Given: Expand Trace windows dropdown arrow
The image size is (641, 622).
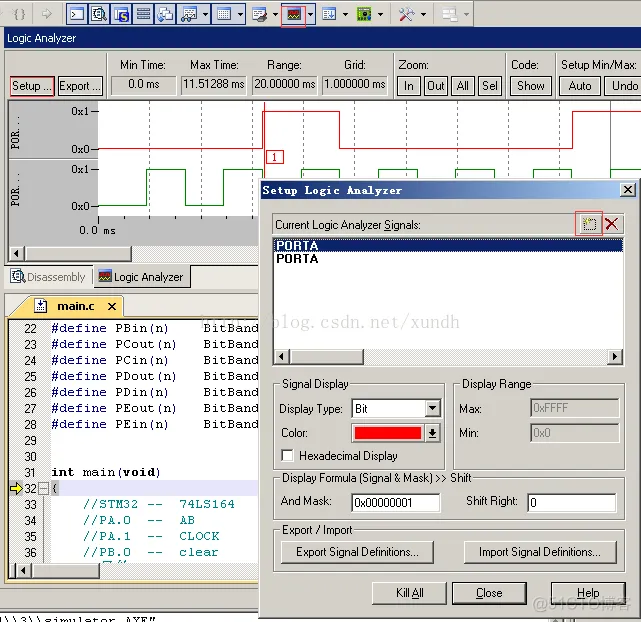Looking at the screenshot, I should [345, 14].
